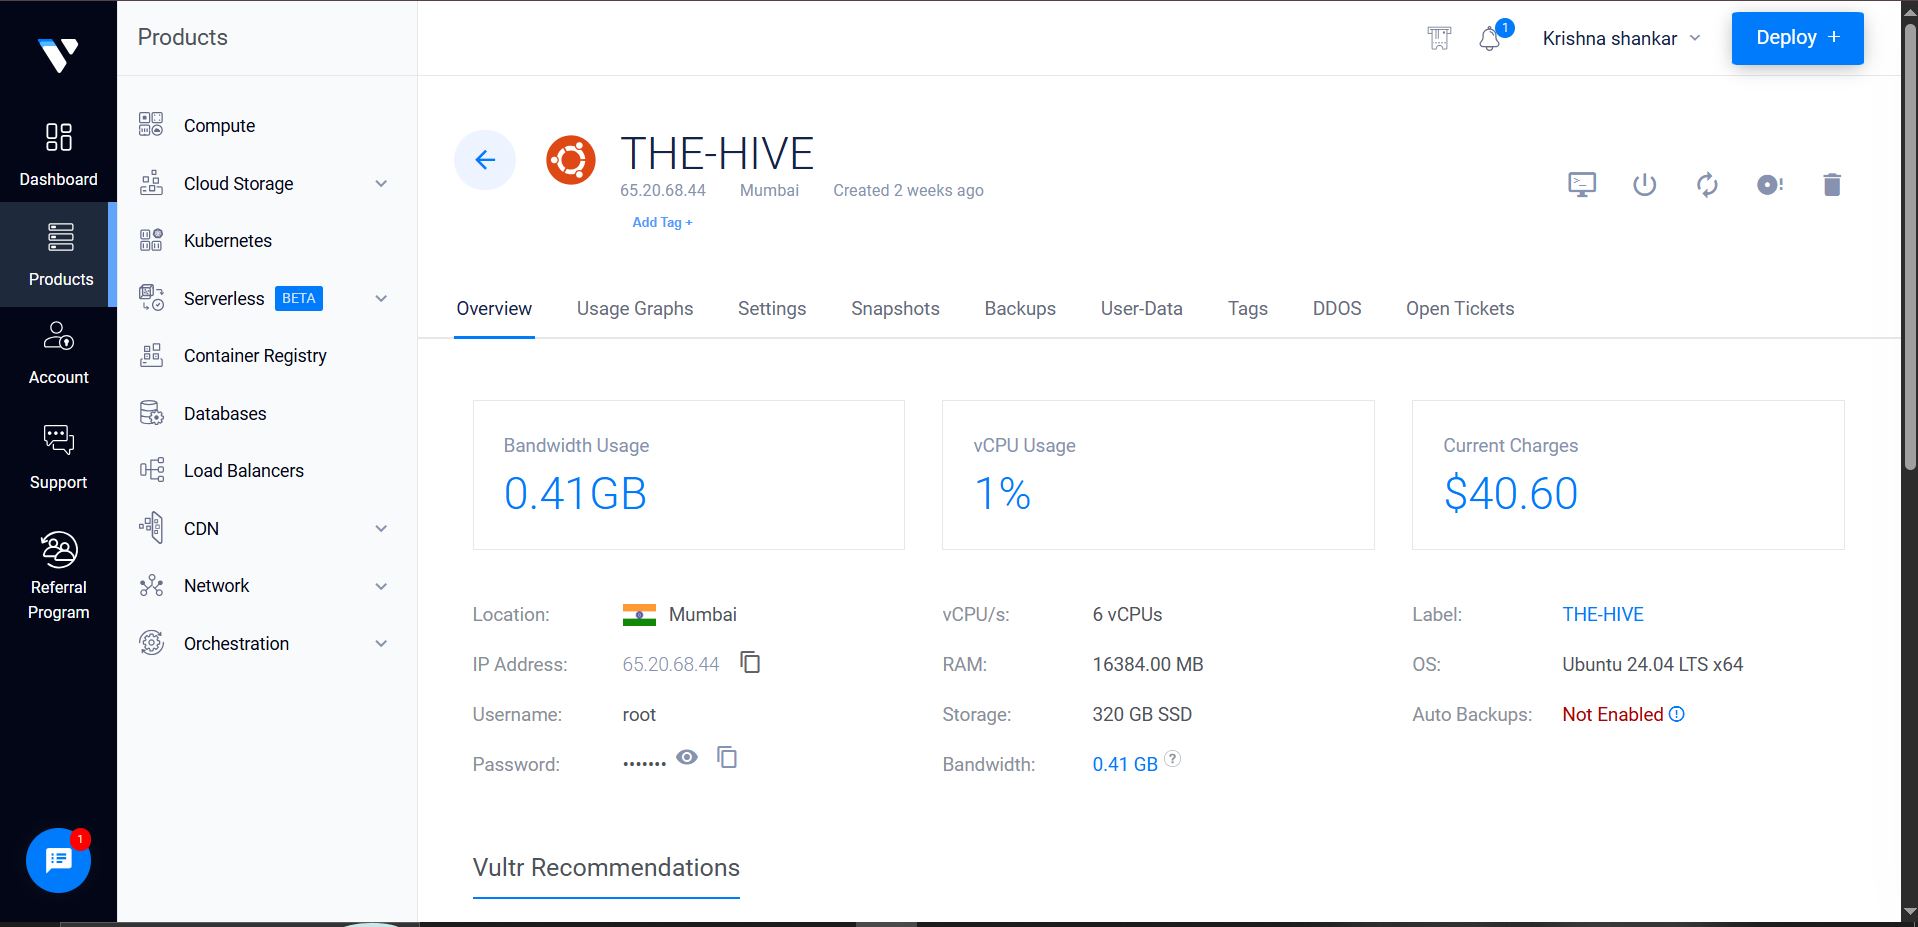
Task: Copy the password using copy icon
Action: (727, 757)
